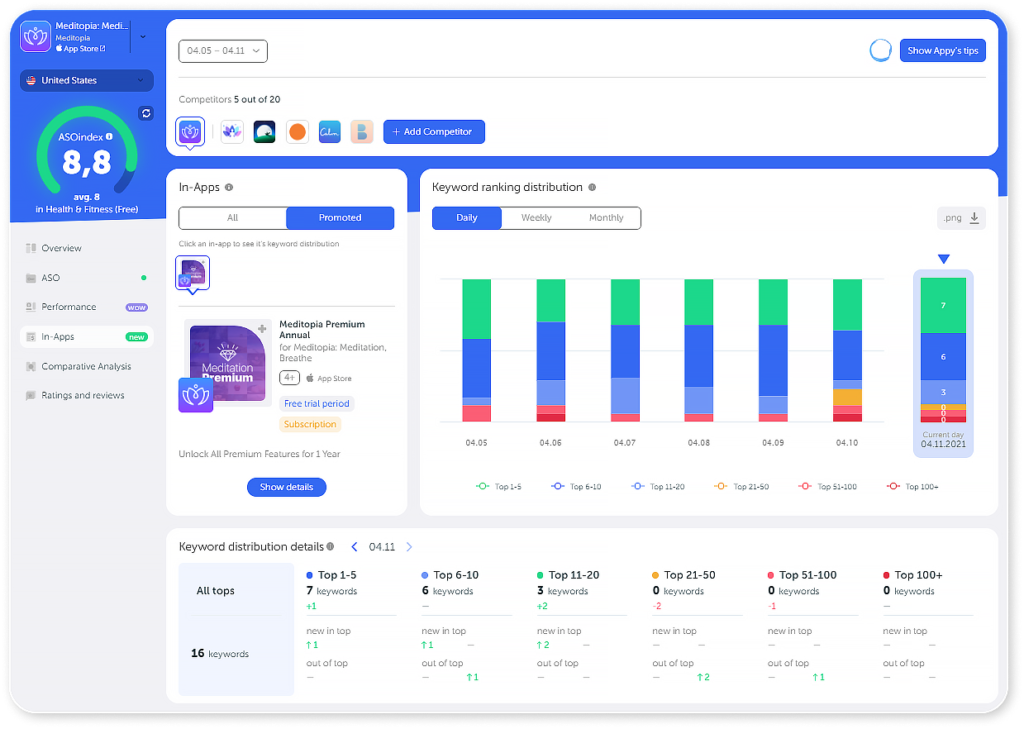Click the Comparative Analysis sidebar icon

click(x=31, y=366)
